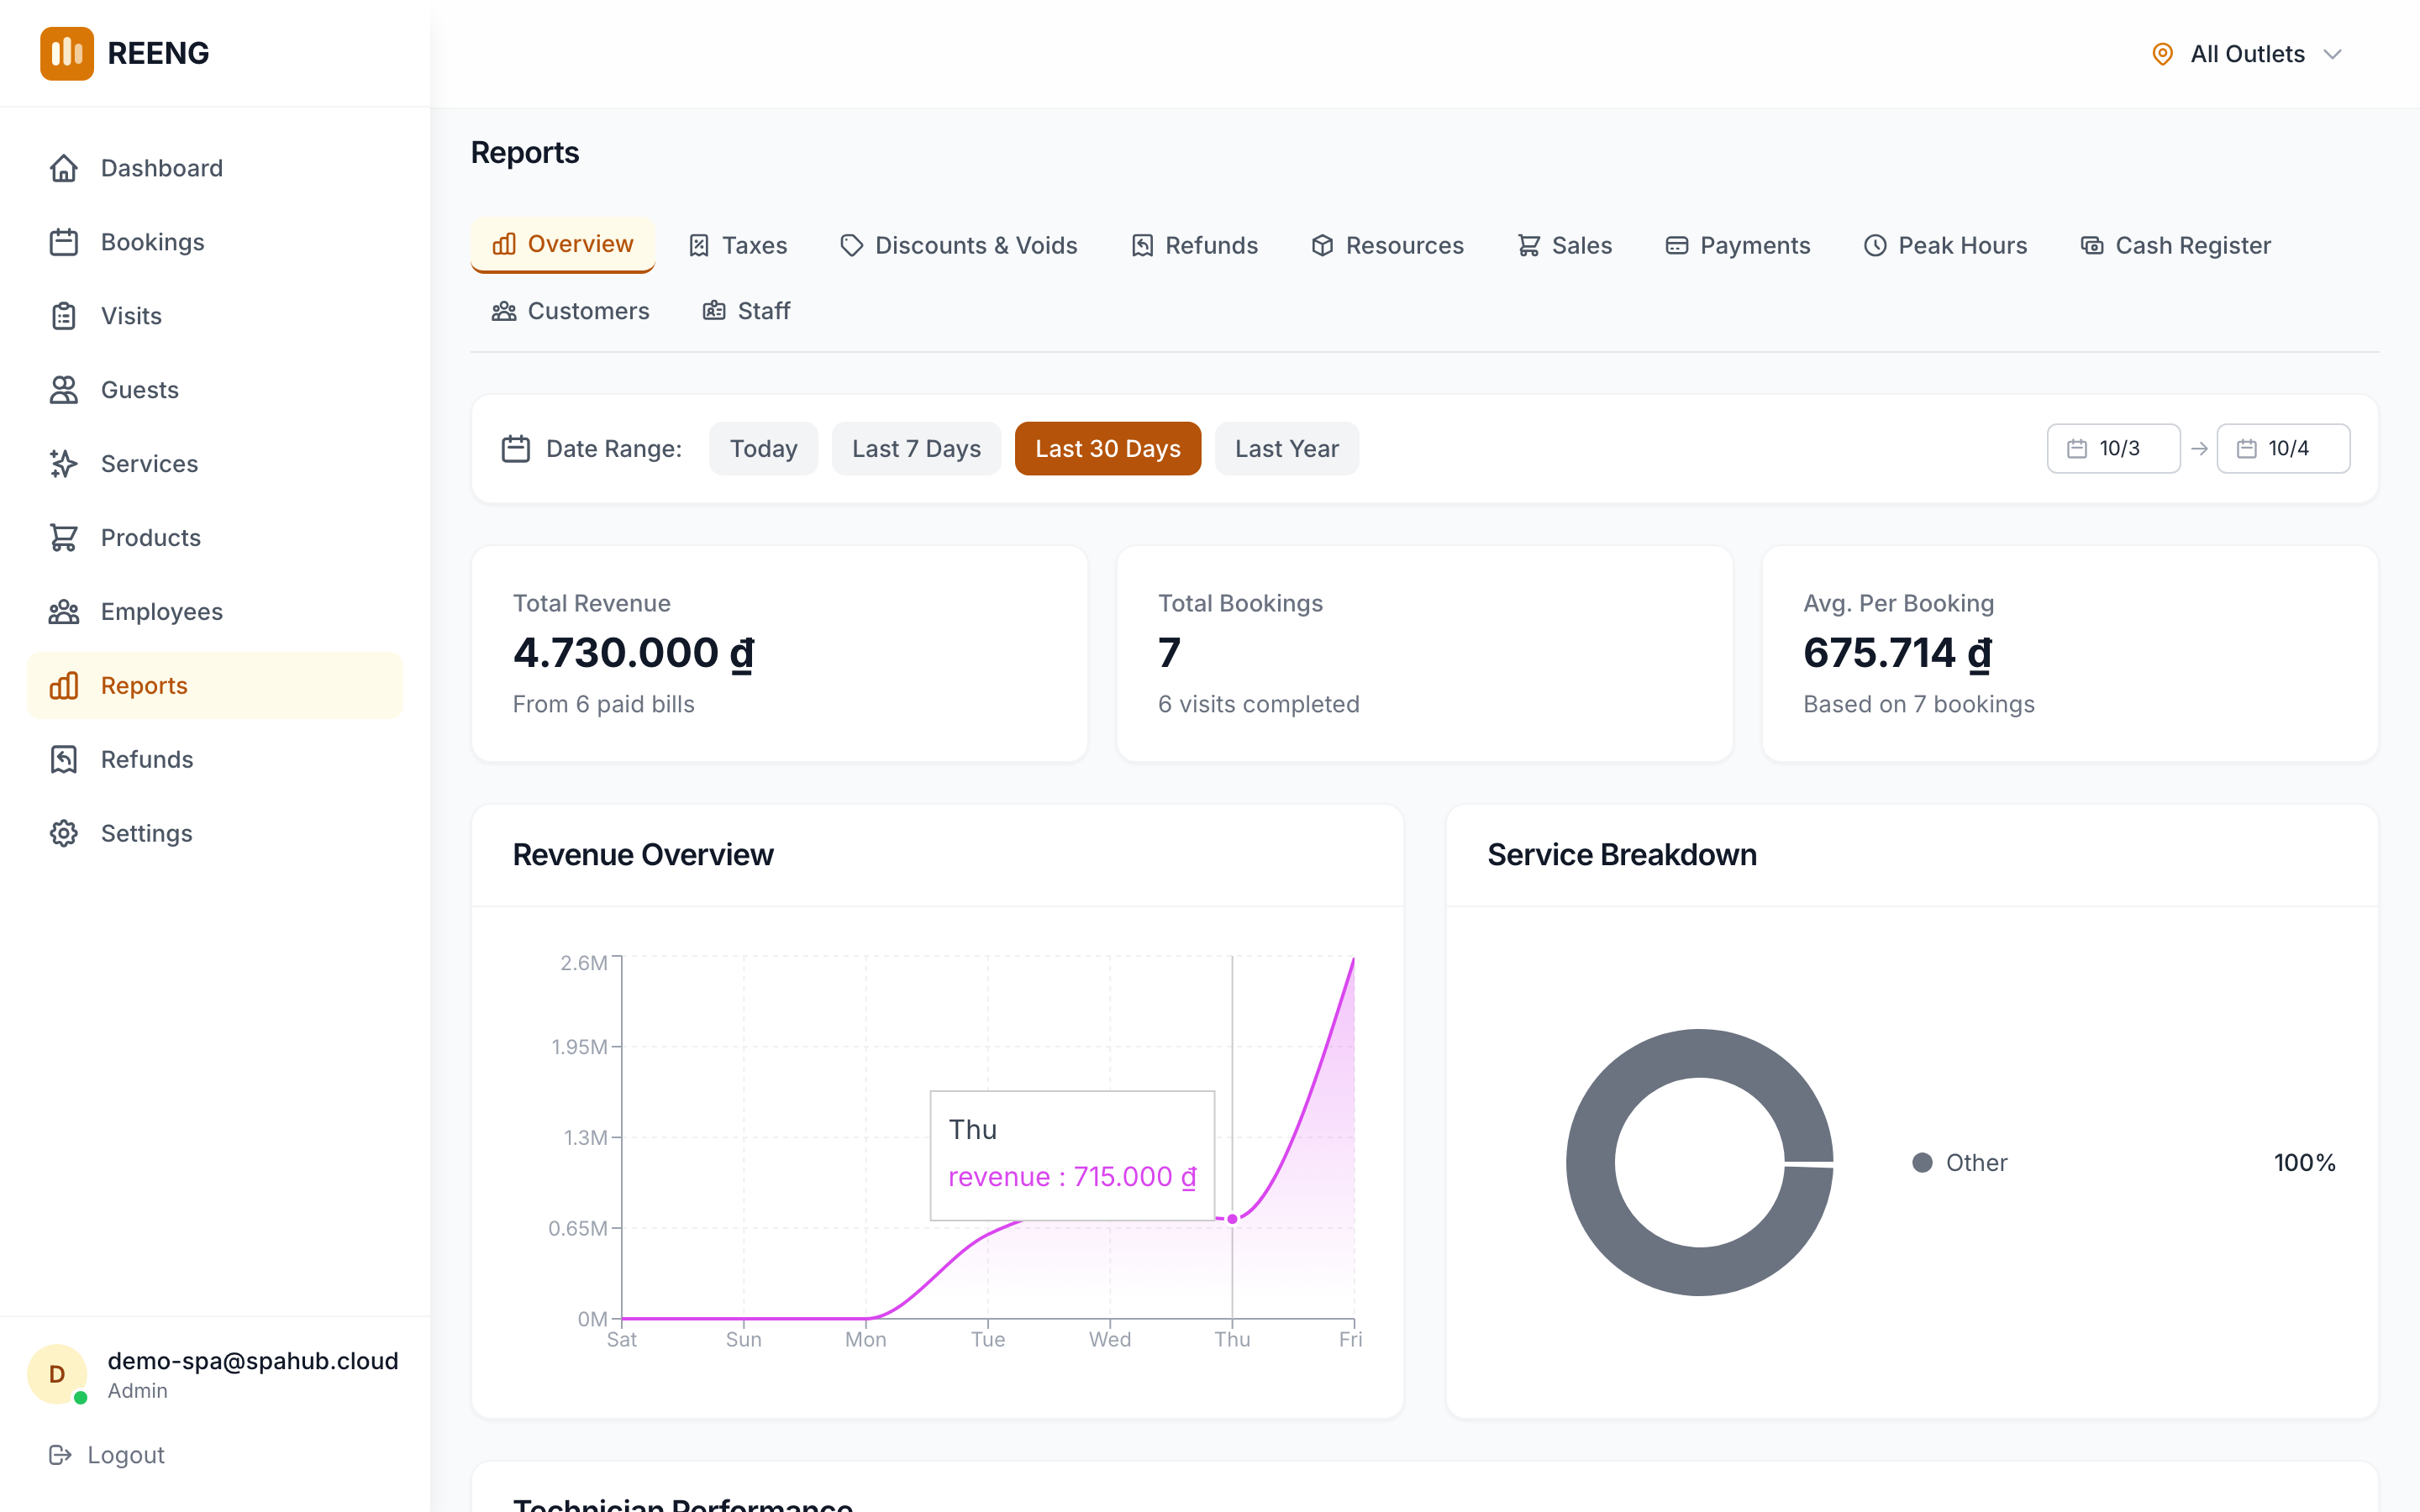Open the Bookings calendar icon in sidebar
The height and width of the screenshot is (1512, 2420).
pyautogui.click(x=63, y=241)
